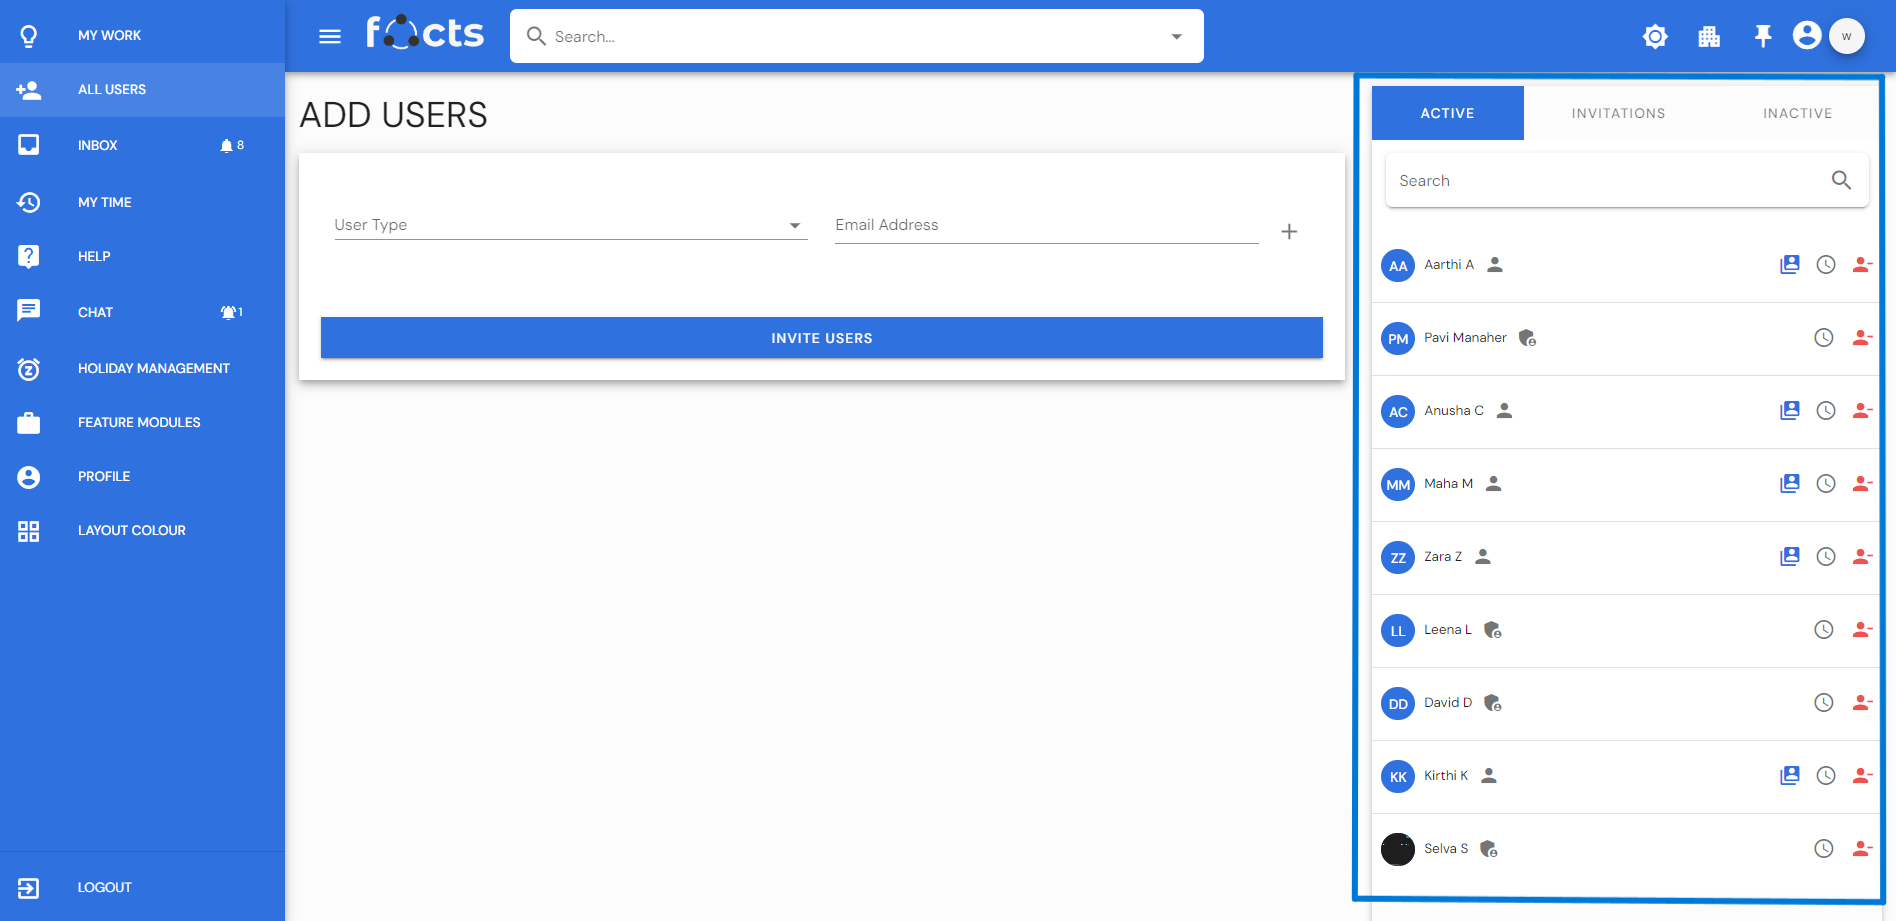The height and width of the screenshot is (921, 1896).
Task: Open contact card icon for Anusha C
Action: (1789, 411)
